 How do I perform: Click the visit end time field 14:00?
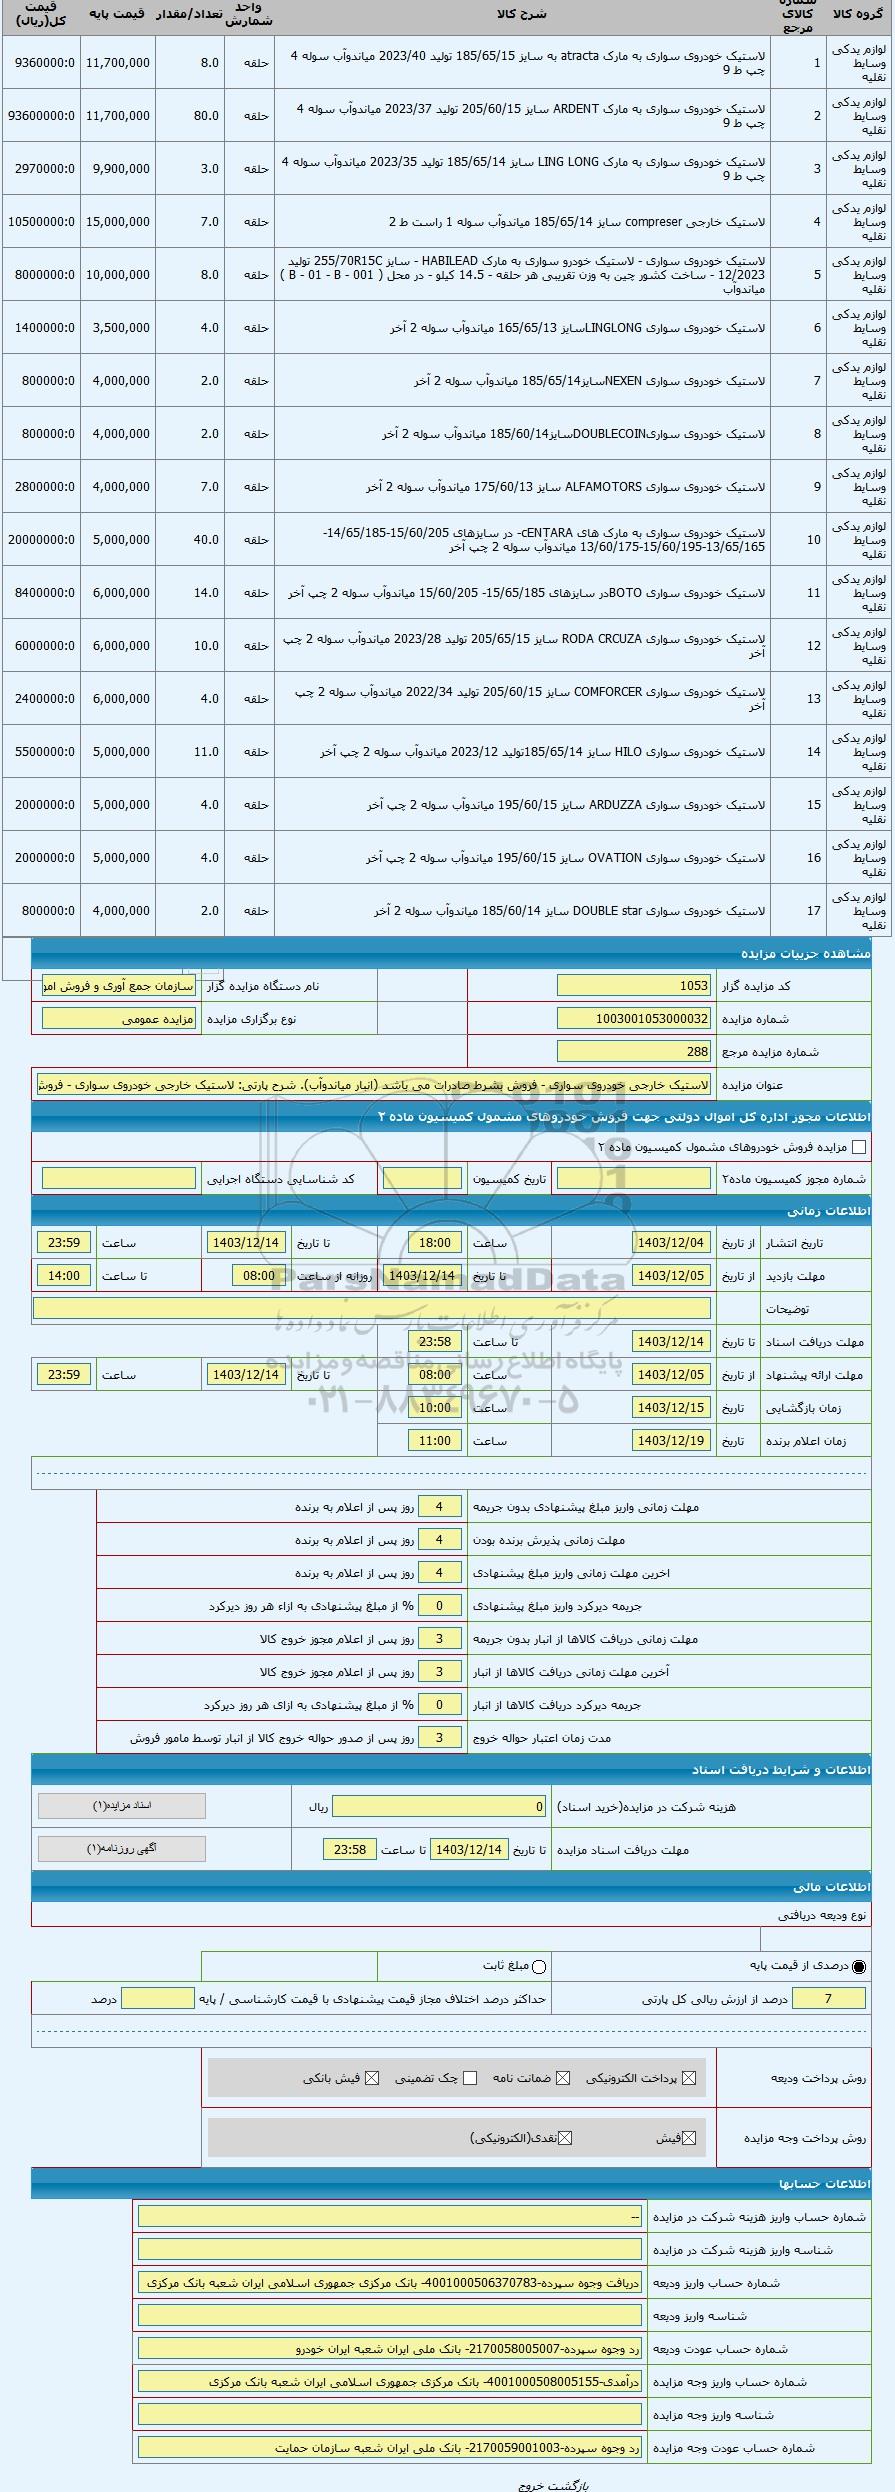tap(63, 1275)
